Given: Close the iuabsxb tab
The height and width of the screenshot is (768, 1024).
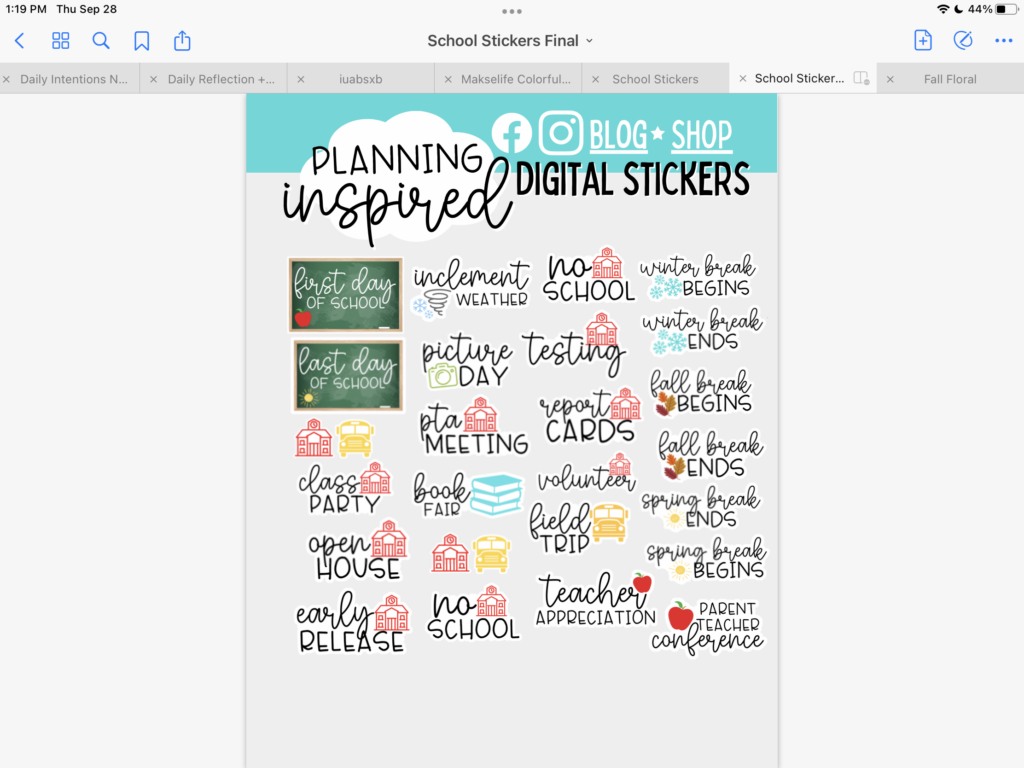Looking at the screenshot, I should (x=301, y=79).
